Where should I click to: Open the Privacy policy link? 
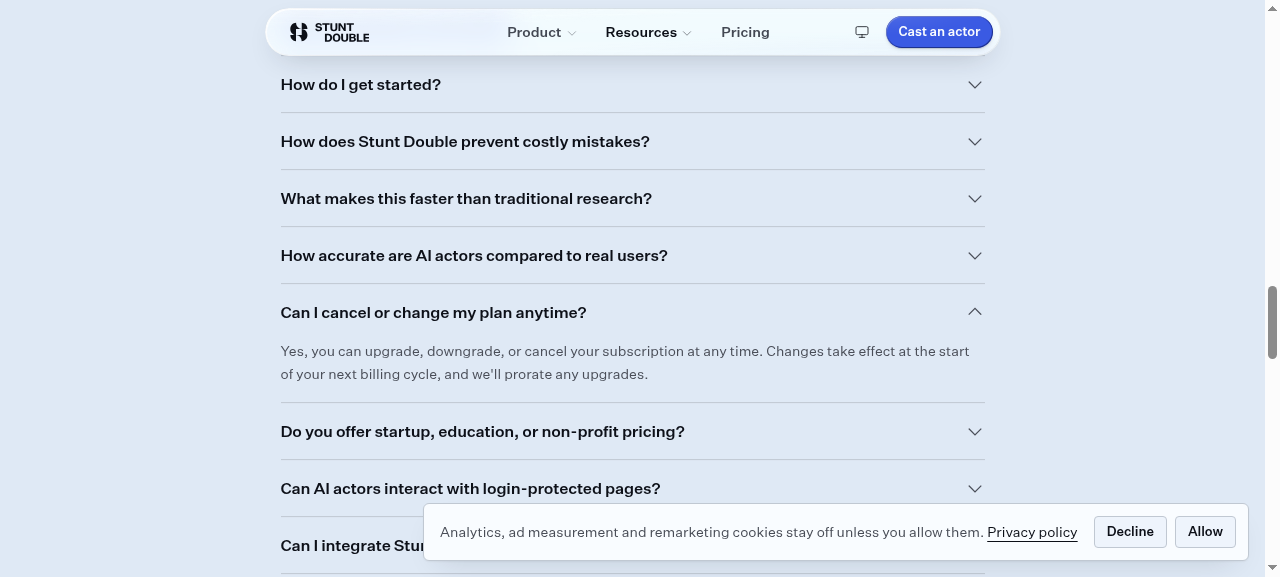(x=1032, y=532)
